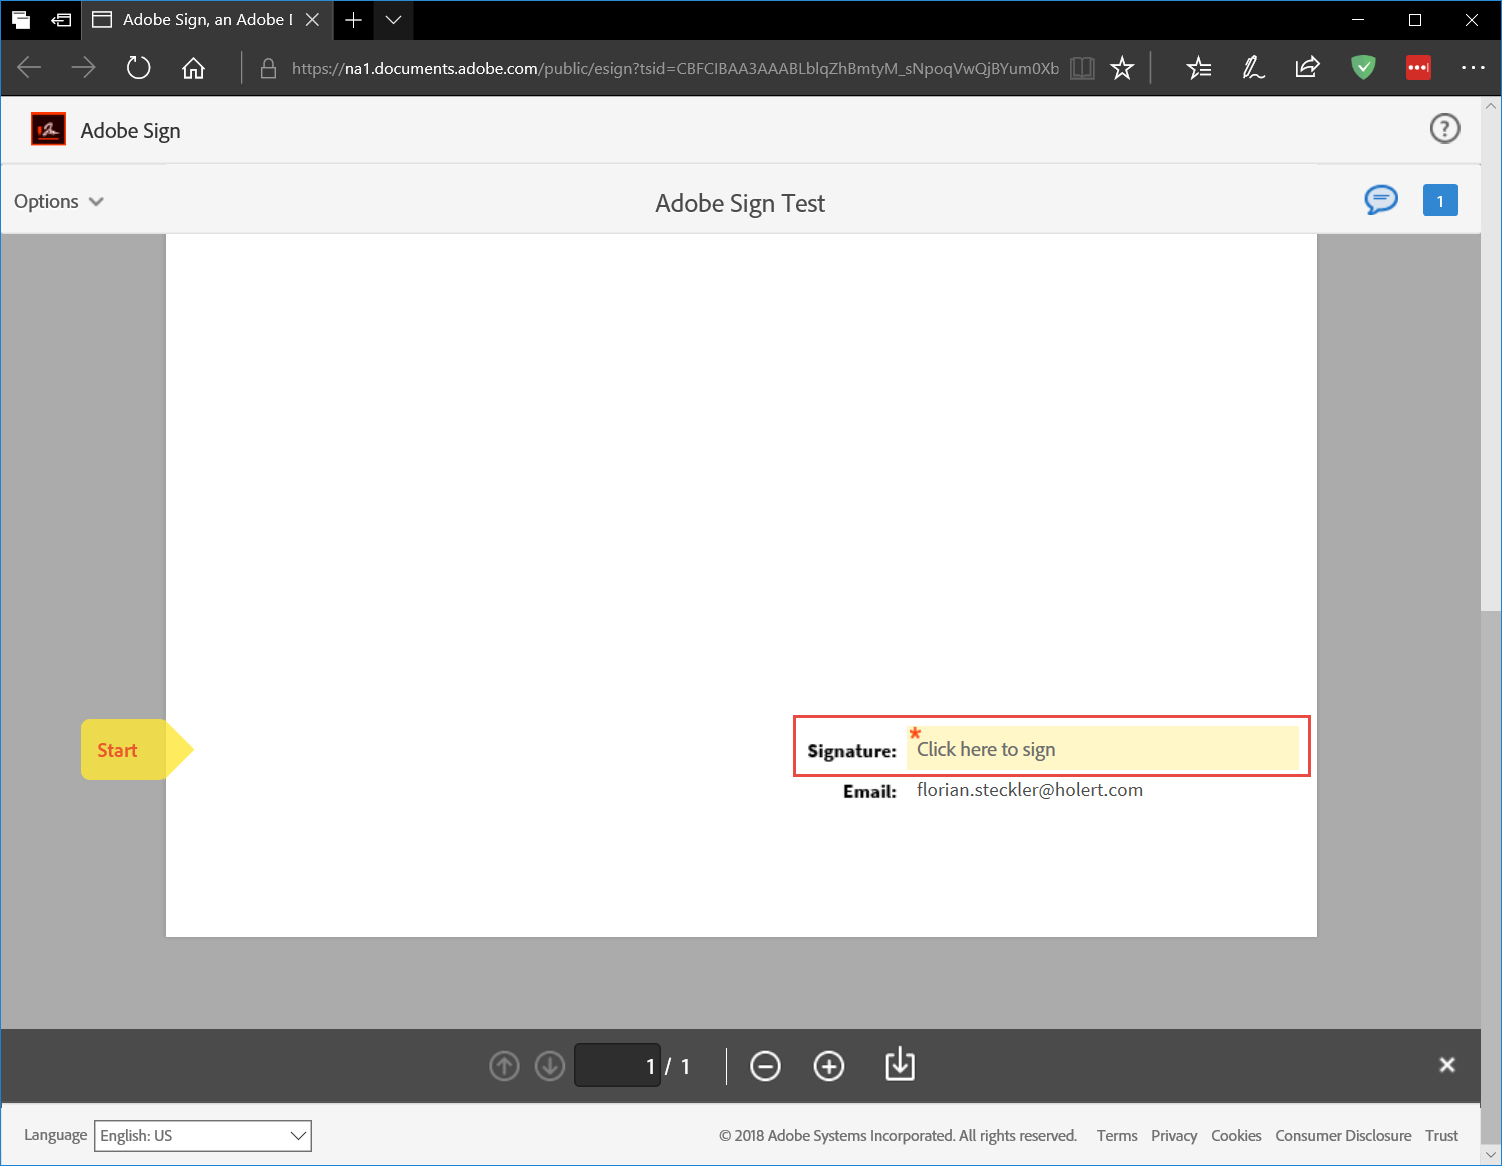Screen dimensions: 1502x1166
Task: Click the email florian.steckler@holert.com text
Action: tap(1029, 790)
